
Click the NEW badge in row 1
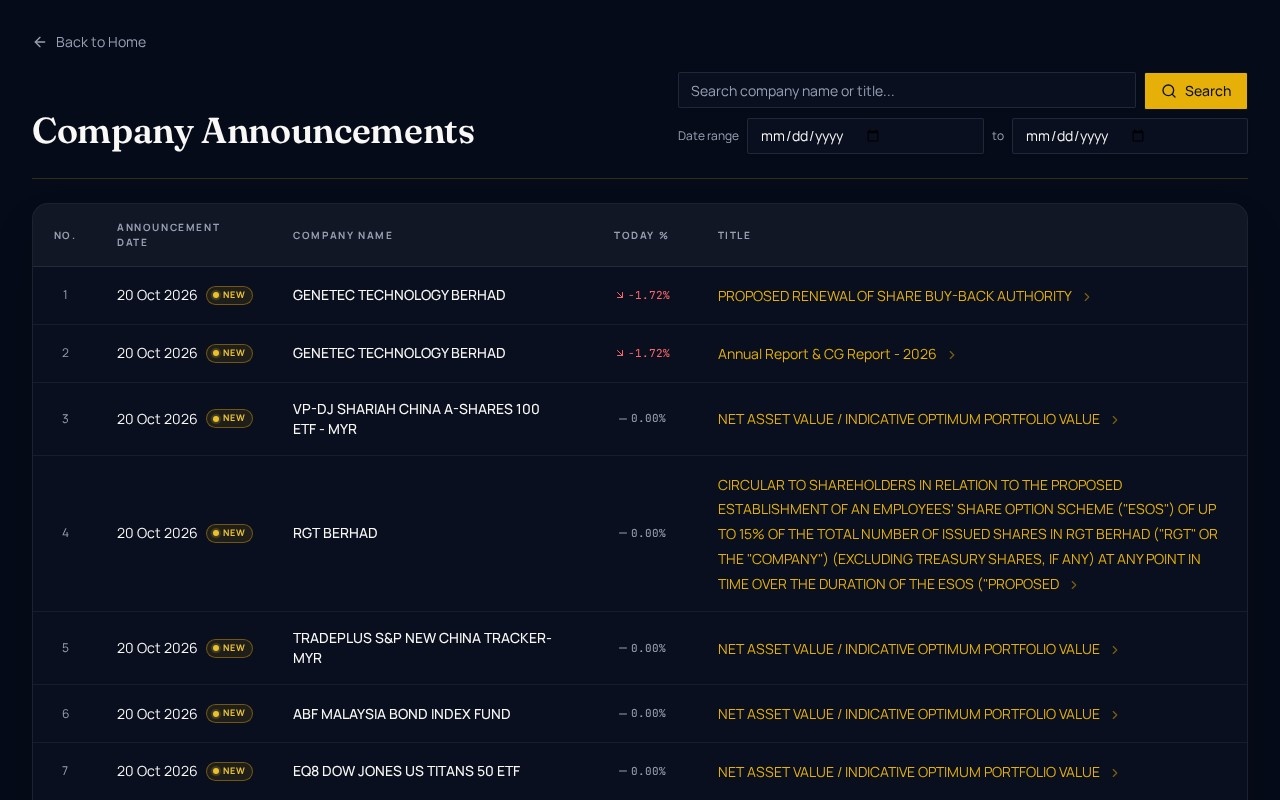pos(229,295)
